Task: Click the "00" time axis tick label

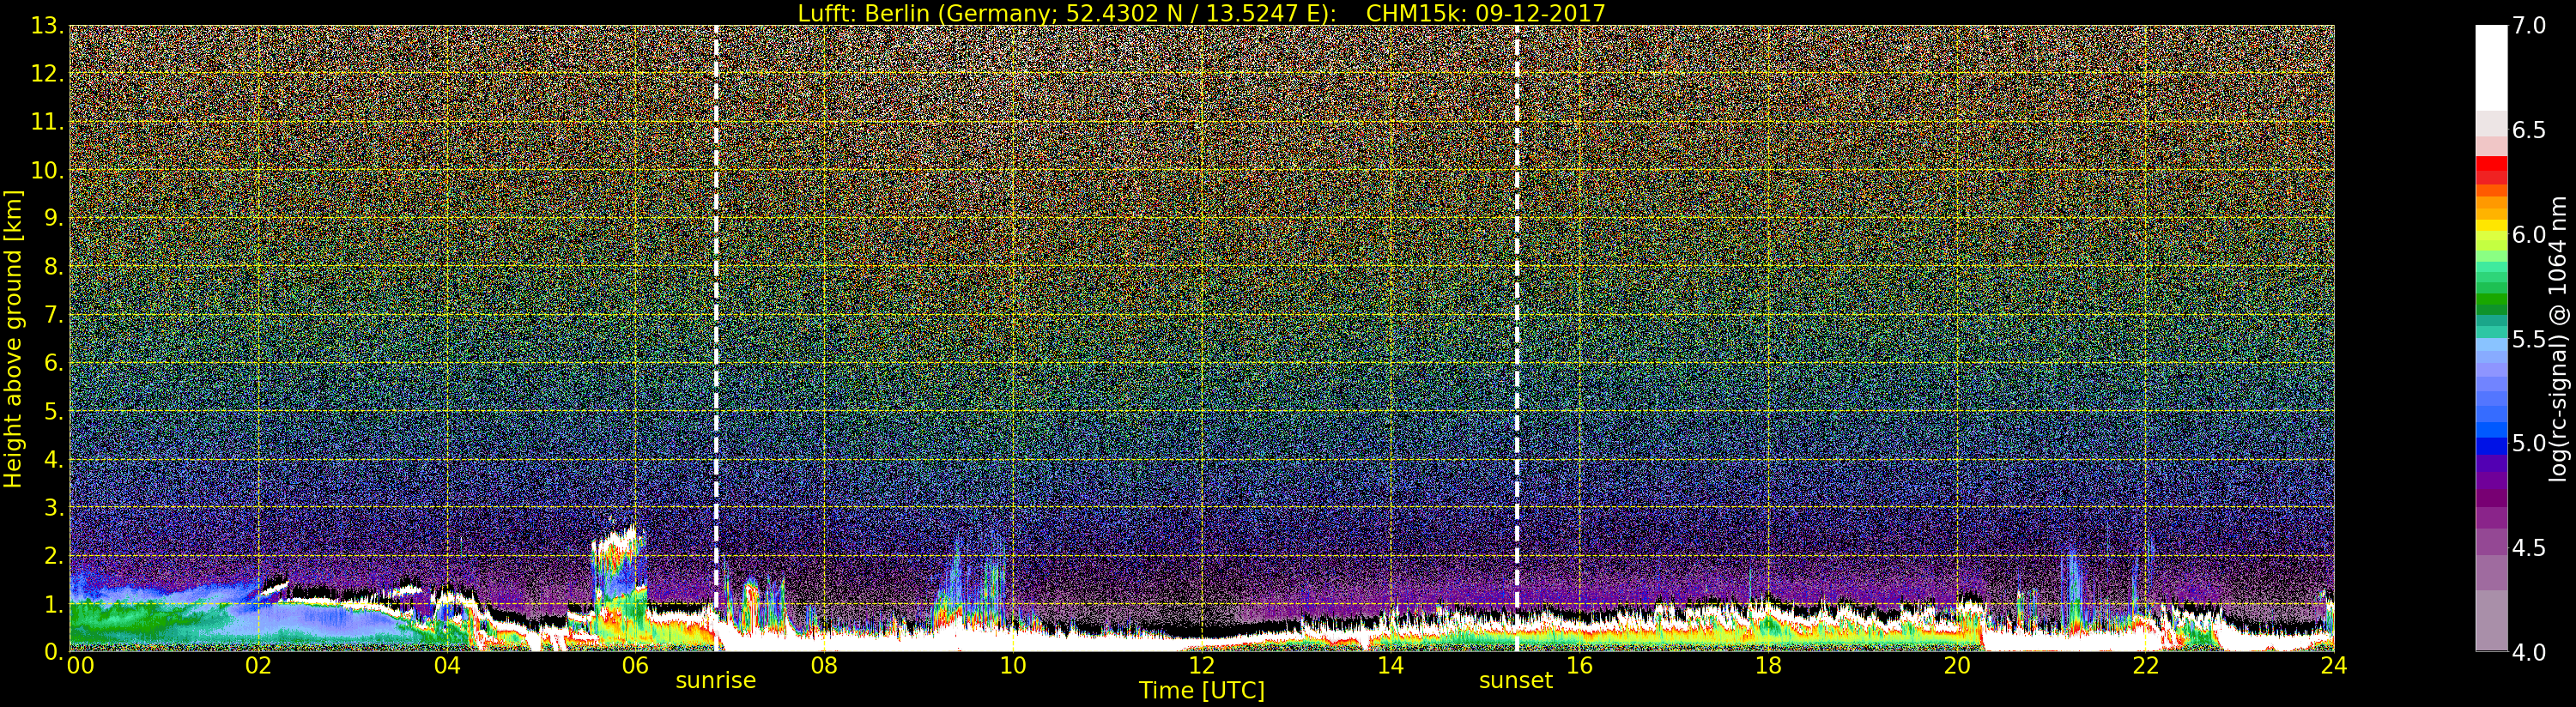Action: click(x=80, y=666)
